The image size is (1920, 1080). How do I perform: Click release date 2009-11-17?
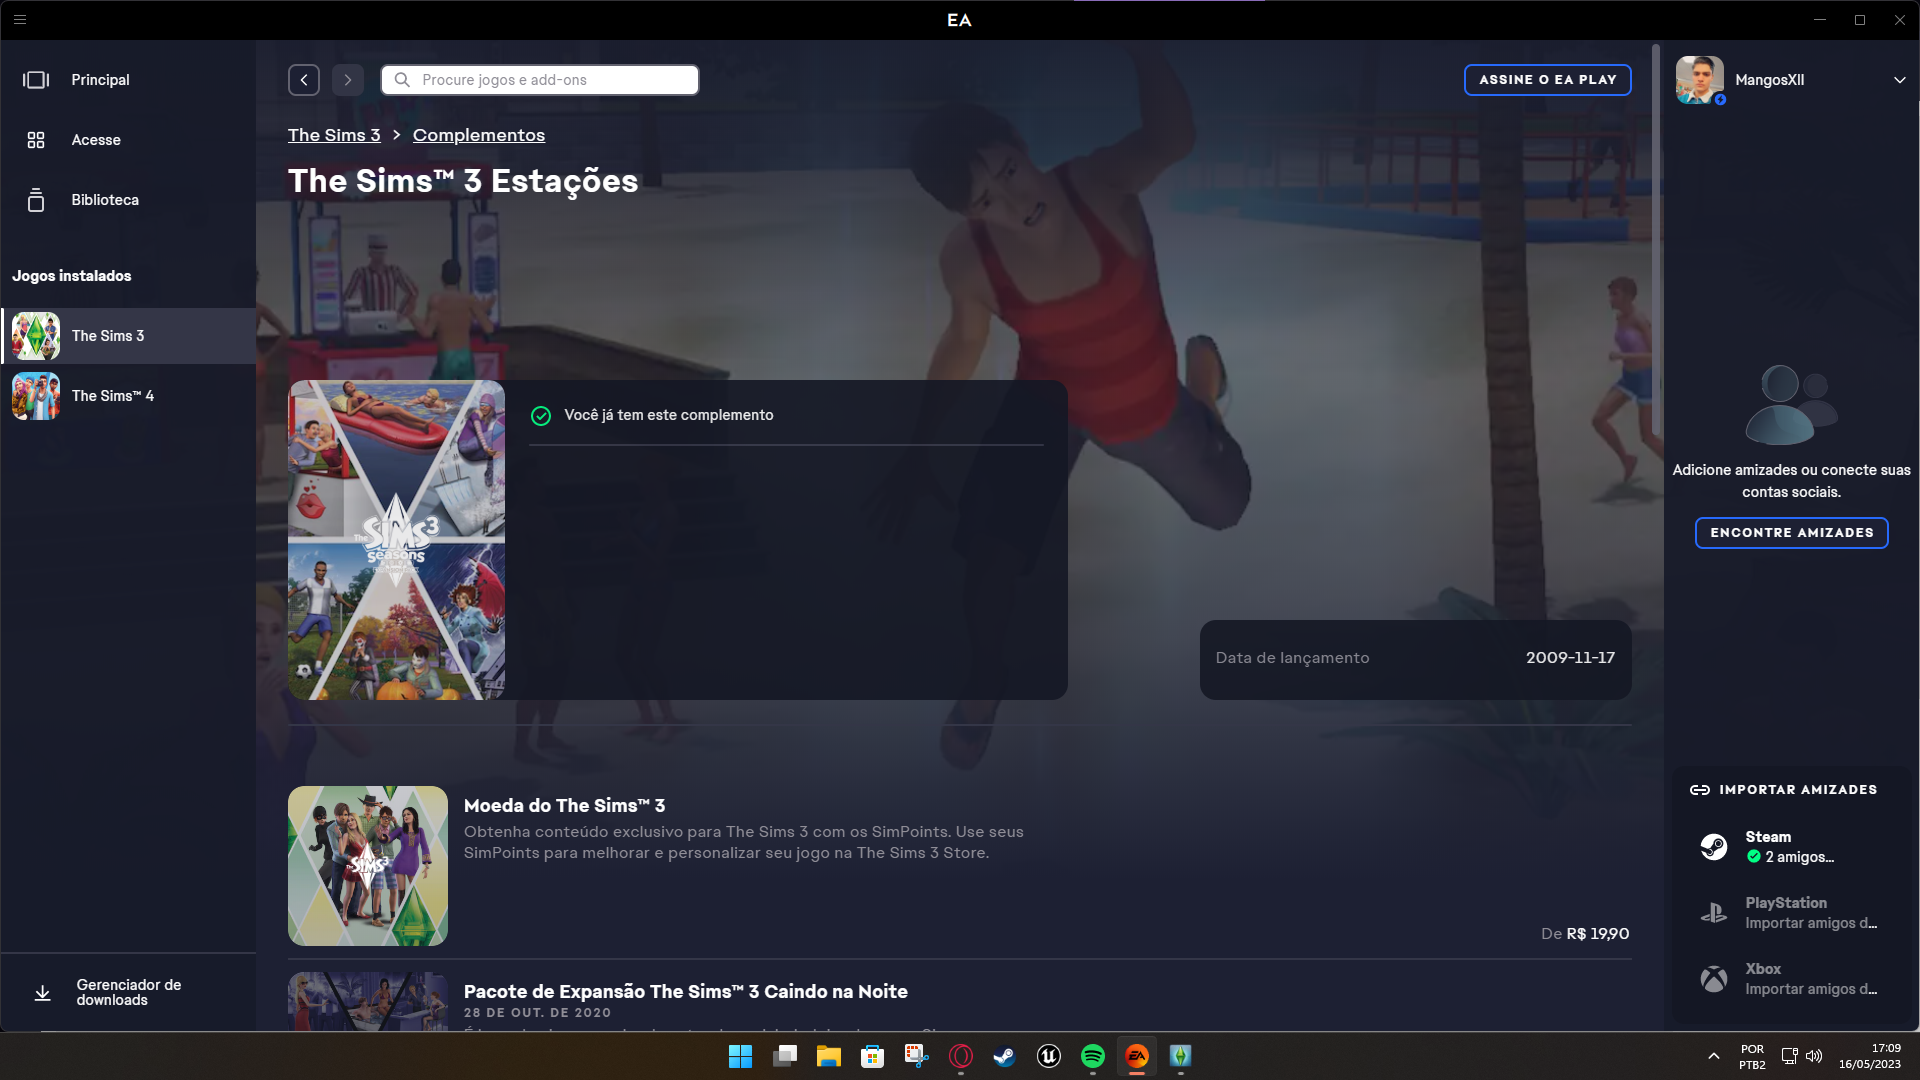pyautogui.click(x=1570, y=658)
